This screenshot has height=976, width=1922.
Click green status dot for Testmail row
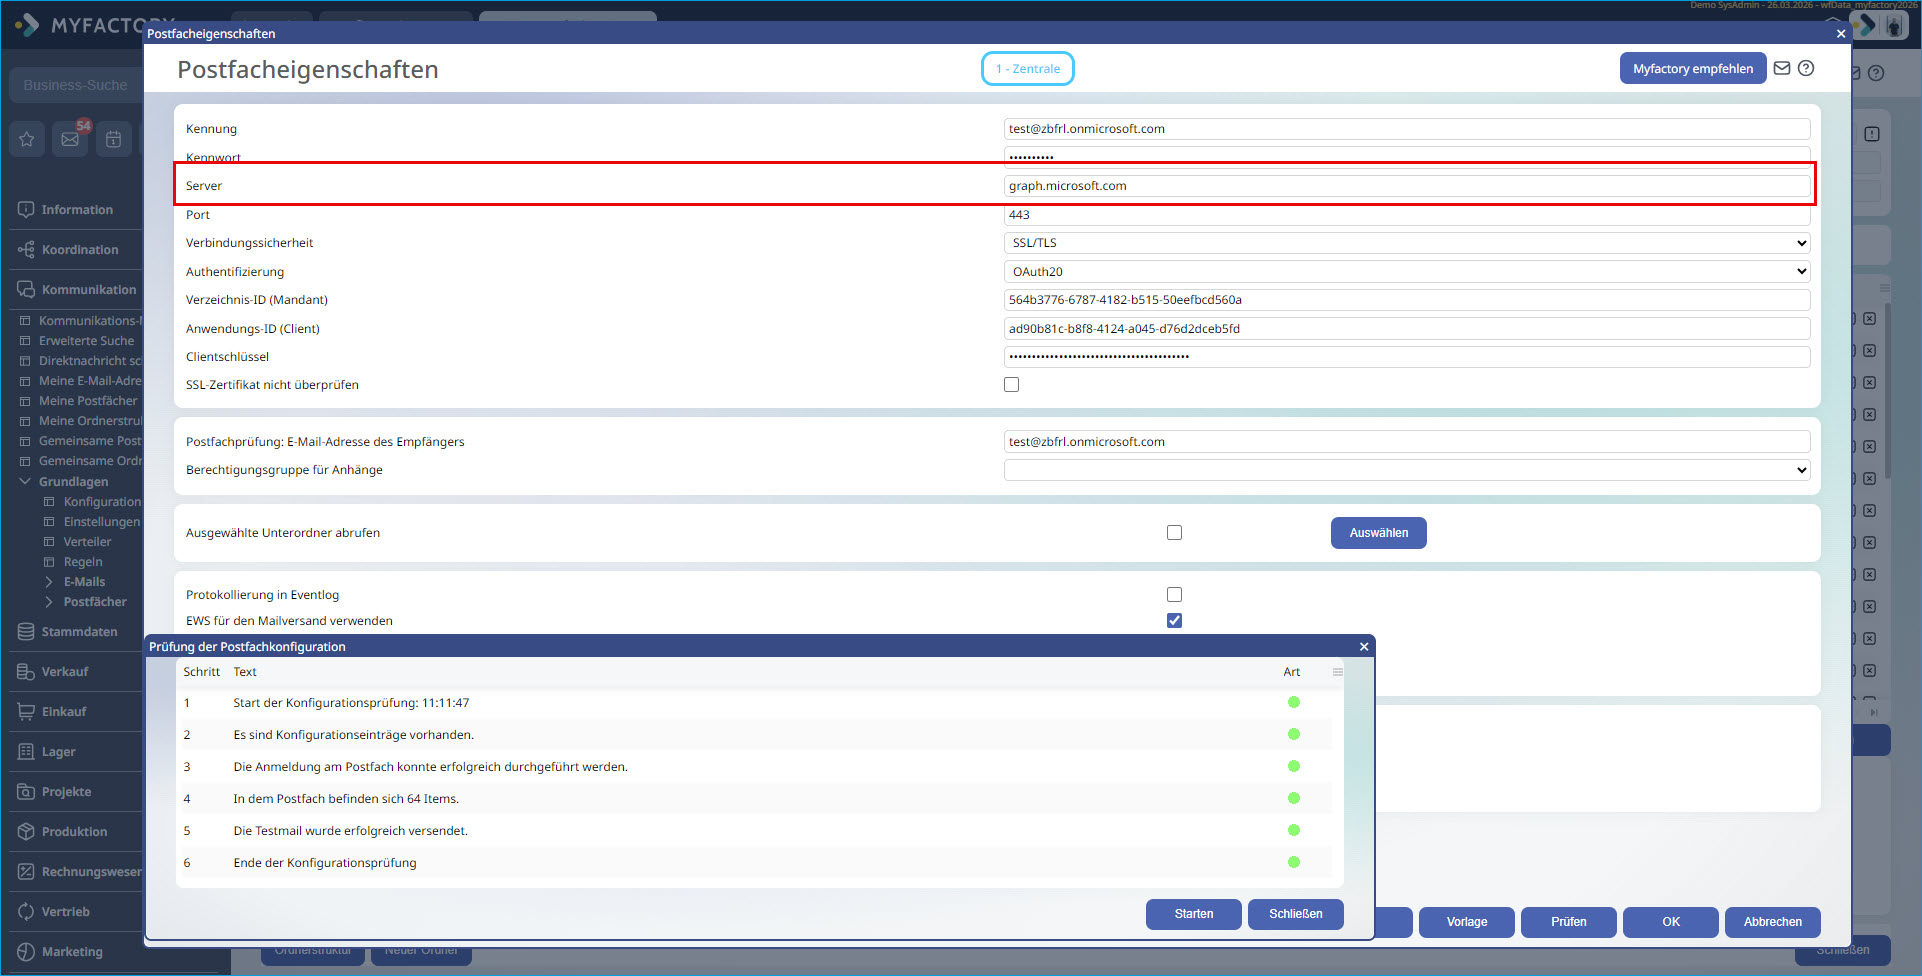(1294, 830)
